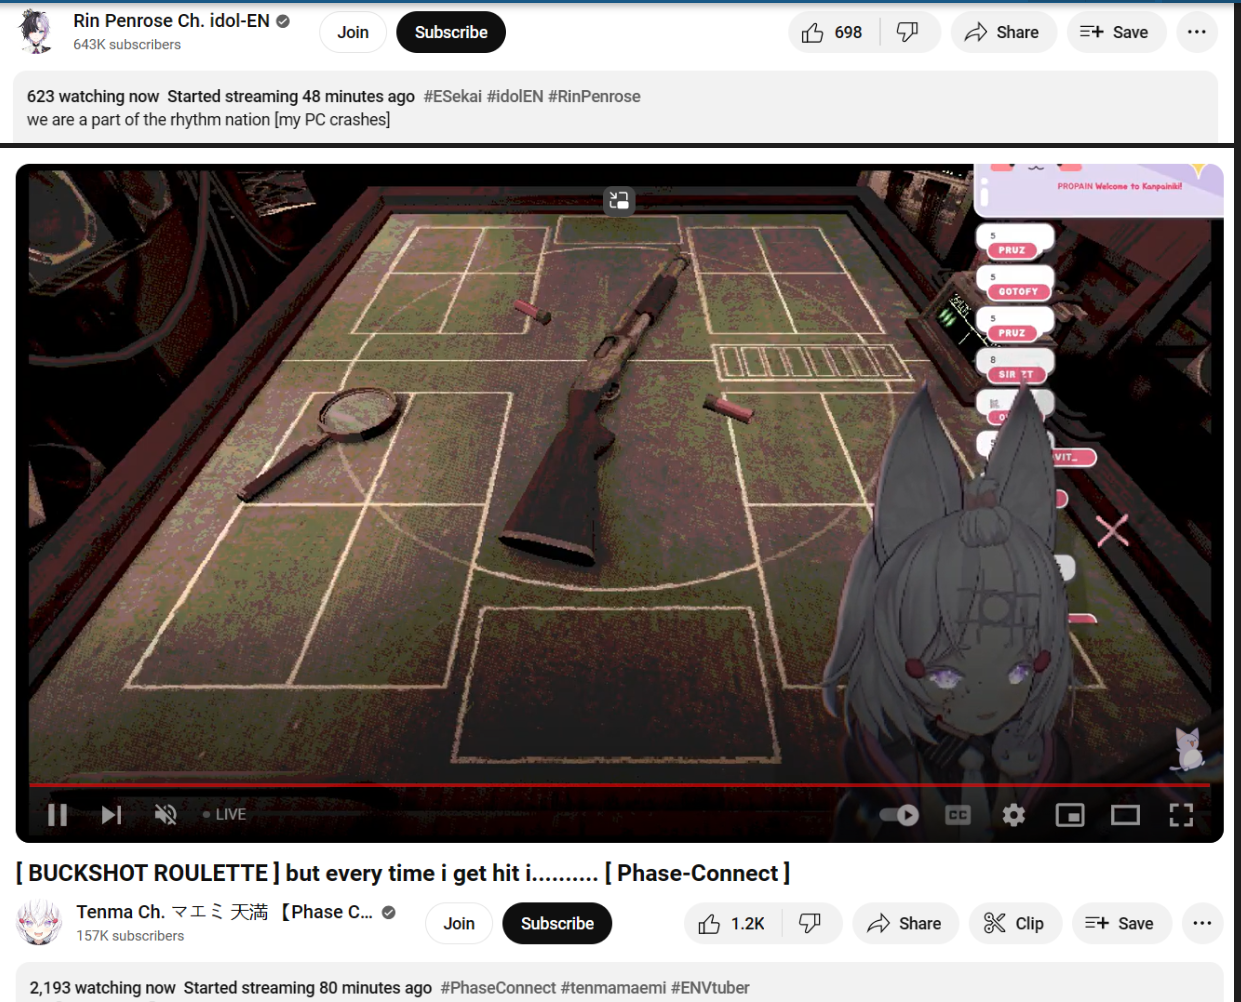This screenshot has width=1241, height=1002.
Task: Switch to theater mode
Action: [1126, 815]
